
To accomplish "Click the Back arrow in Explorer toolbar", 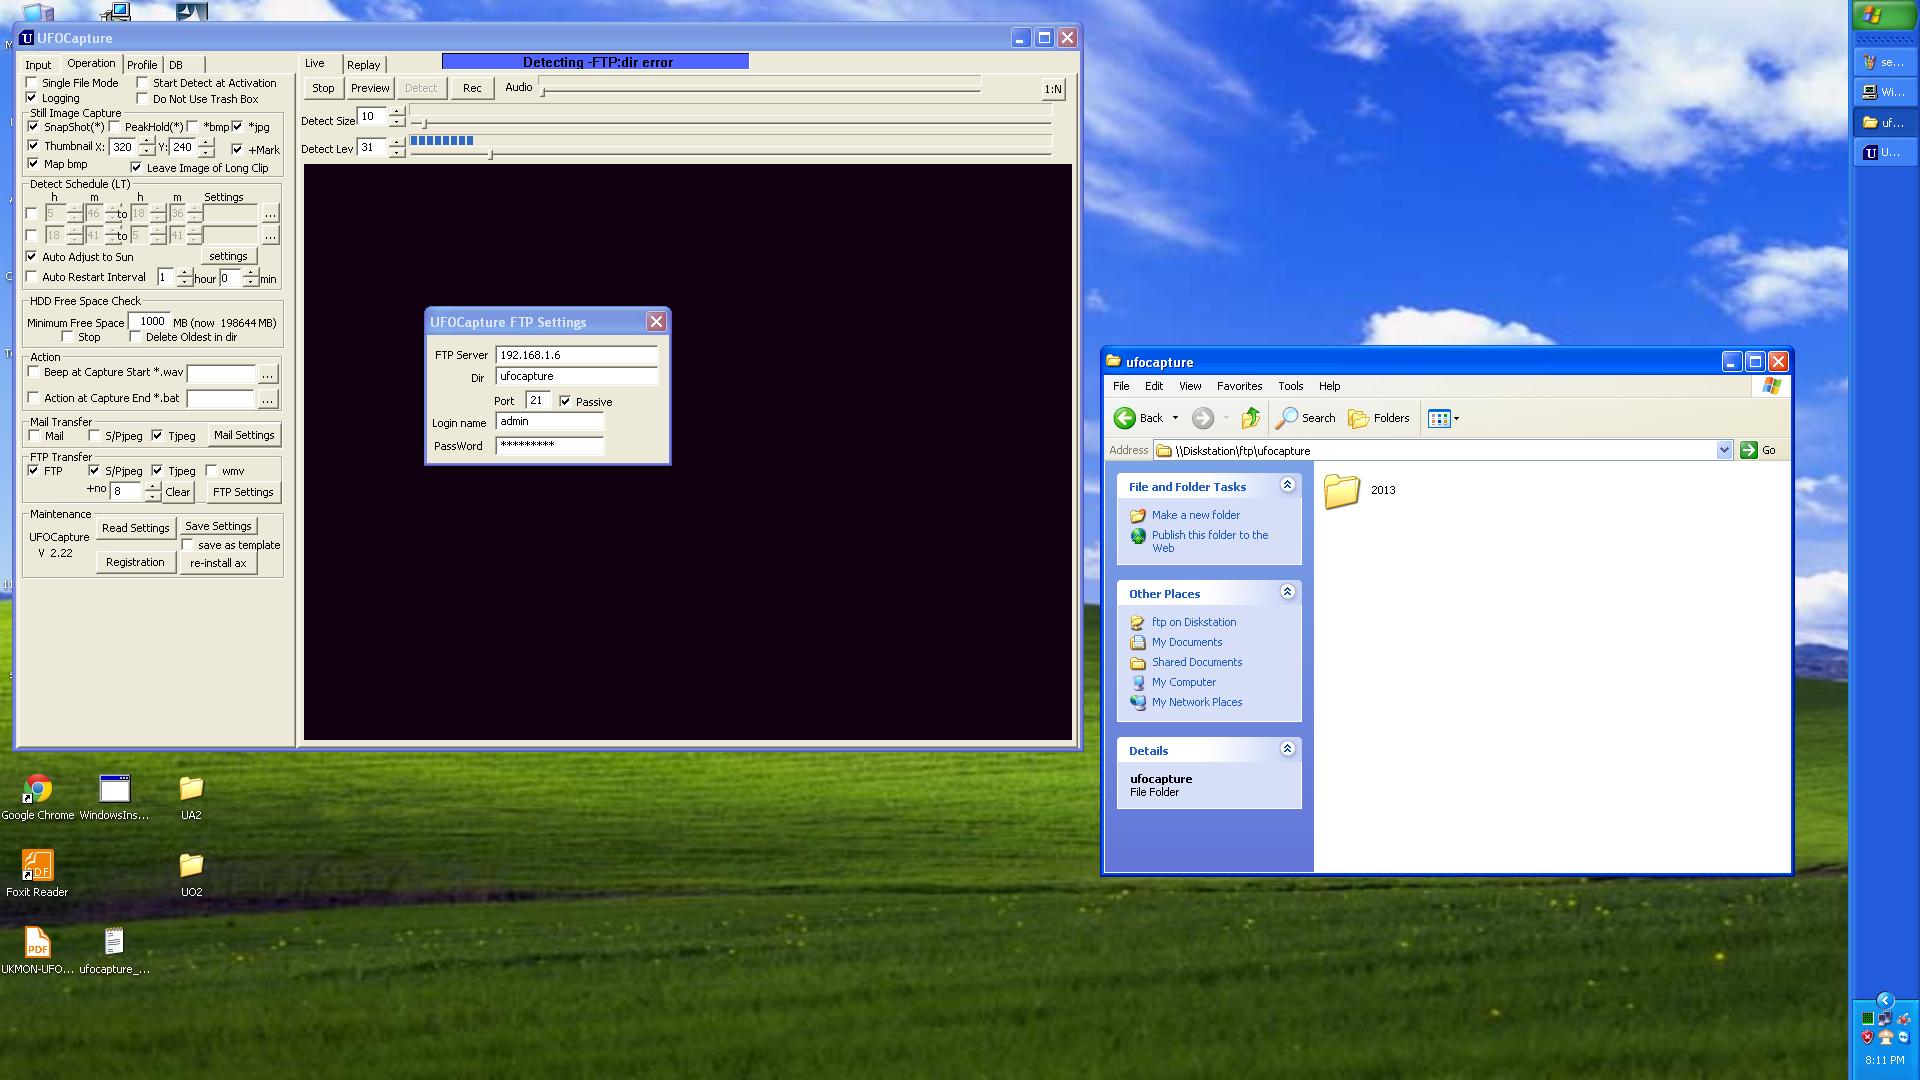I will (1125, 418).
